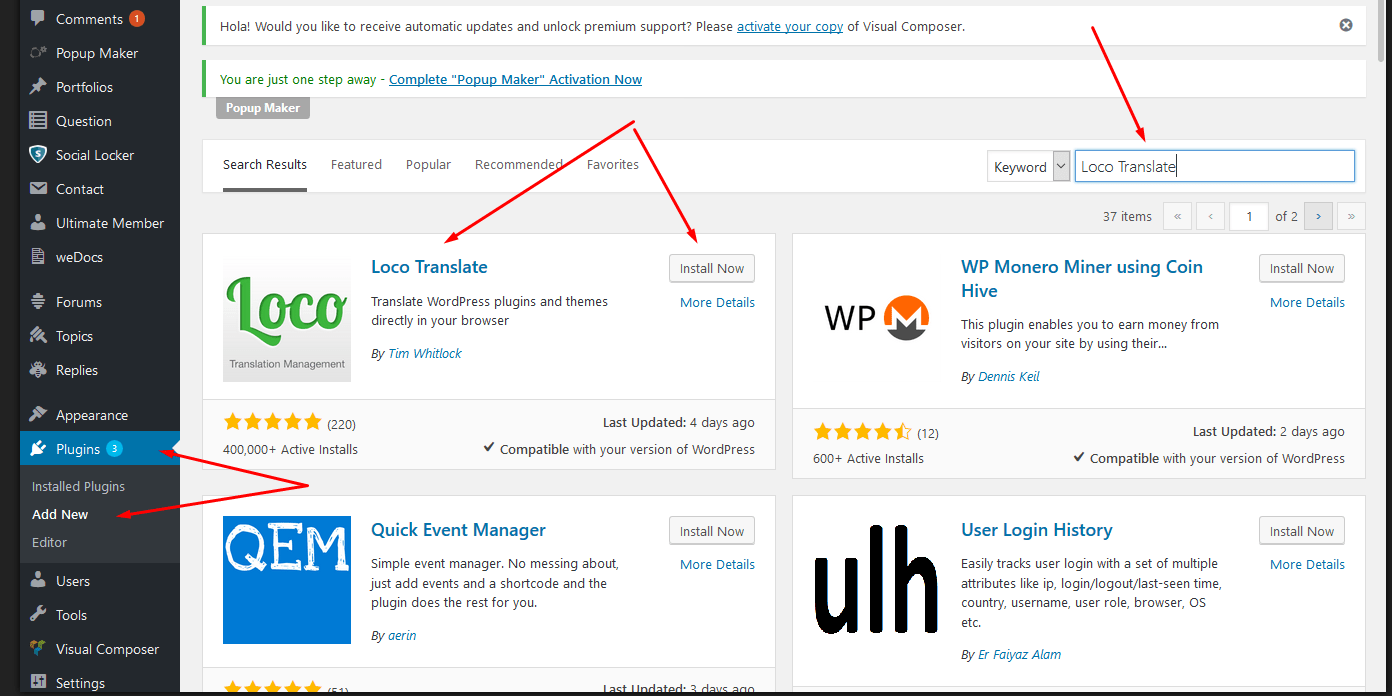Click the Replies sidebar icon
Image resolution: width=1392 pixels, height=696 pixels.
pyautogui.click(x=38, y=370)
